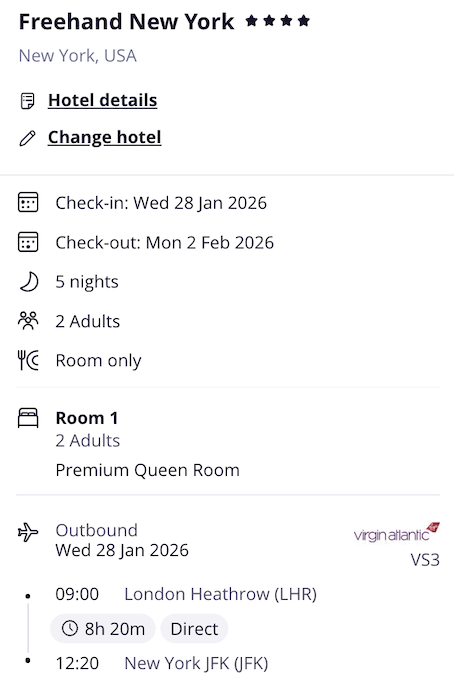Click the pencil edit icon

tap(28, 138)
